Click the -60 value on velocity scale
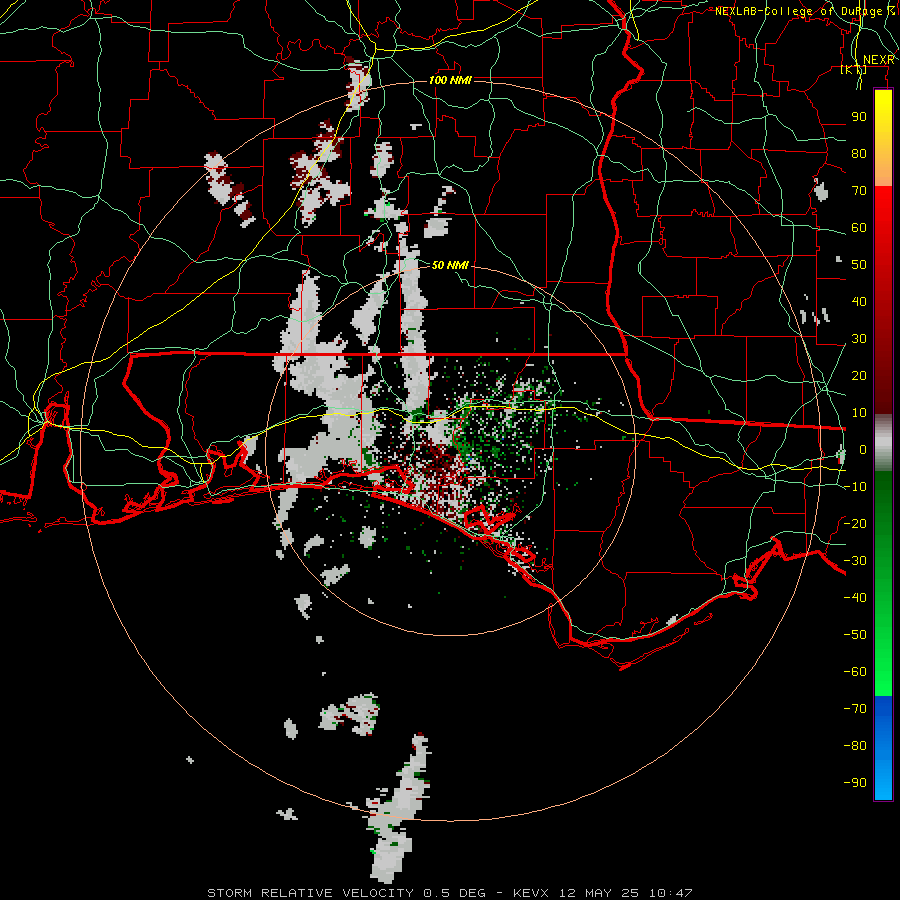Image resolution: width=900 pixels, height=900 pixels. [x=855, y=672]
